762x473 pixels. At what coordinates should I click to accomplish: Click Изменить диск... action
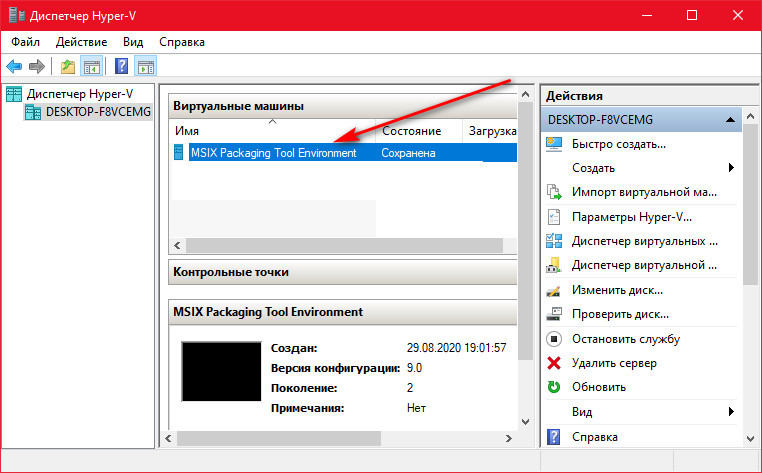(x=617, y=290)
